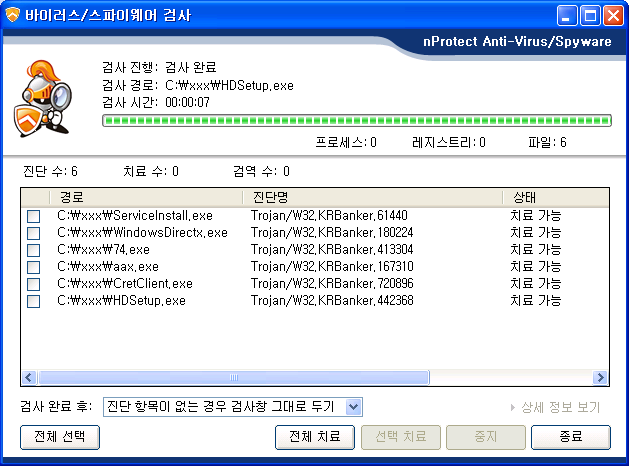Image resolution: width=629 pixels, height=466 pixels.
Task: Select path C:\xxx\aax.exe
Action: point(108,267)
